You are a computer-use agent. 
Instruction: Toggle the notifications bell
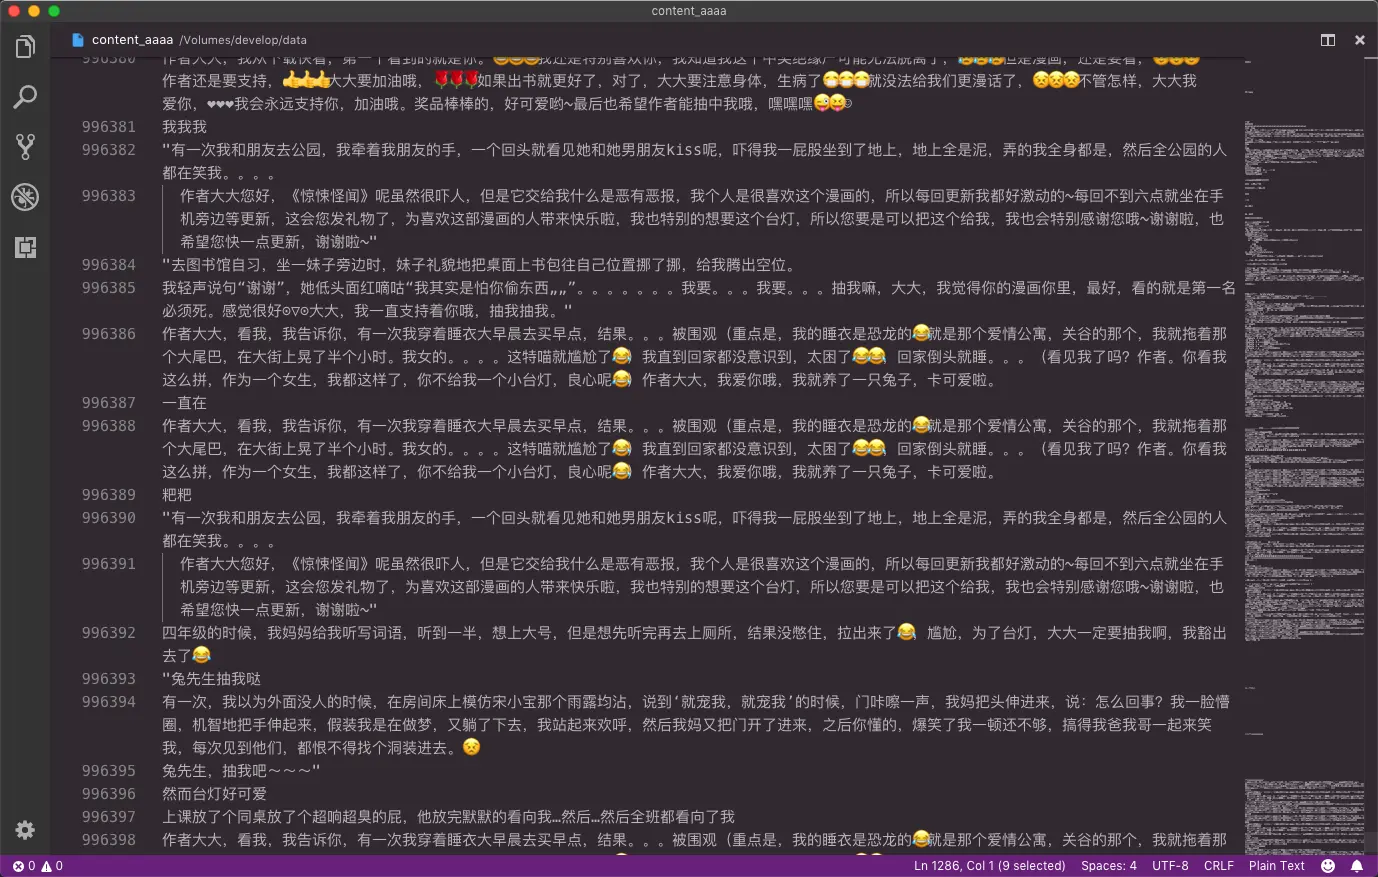click(1357, 866)
